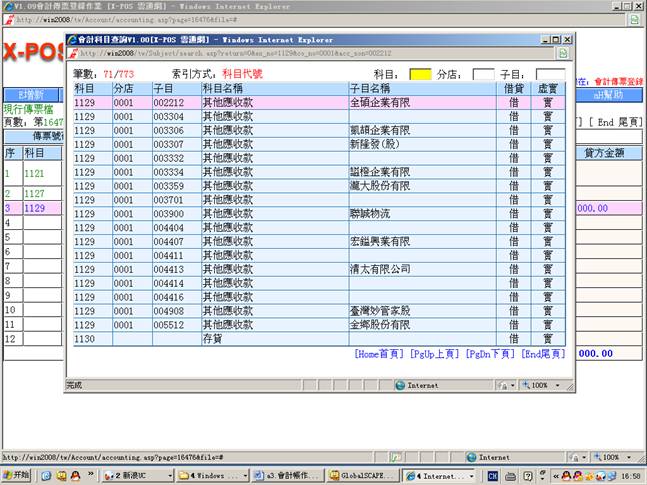Click the Start button on the taskbar
This screenshot has width=647, height=485.
pyautogui.click(x=17, y=476)
